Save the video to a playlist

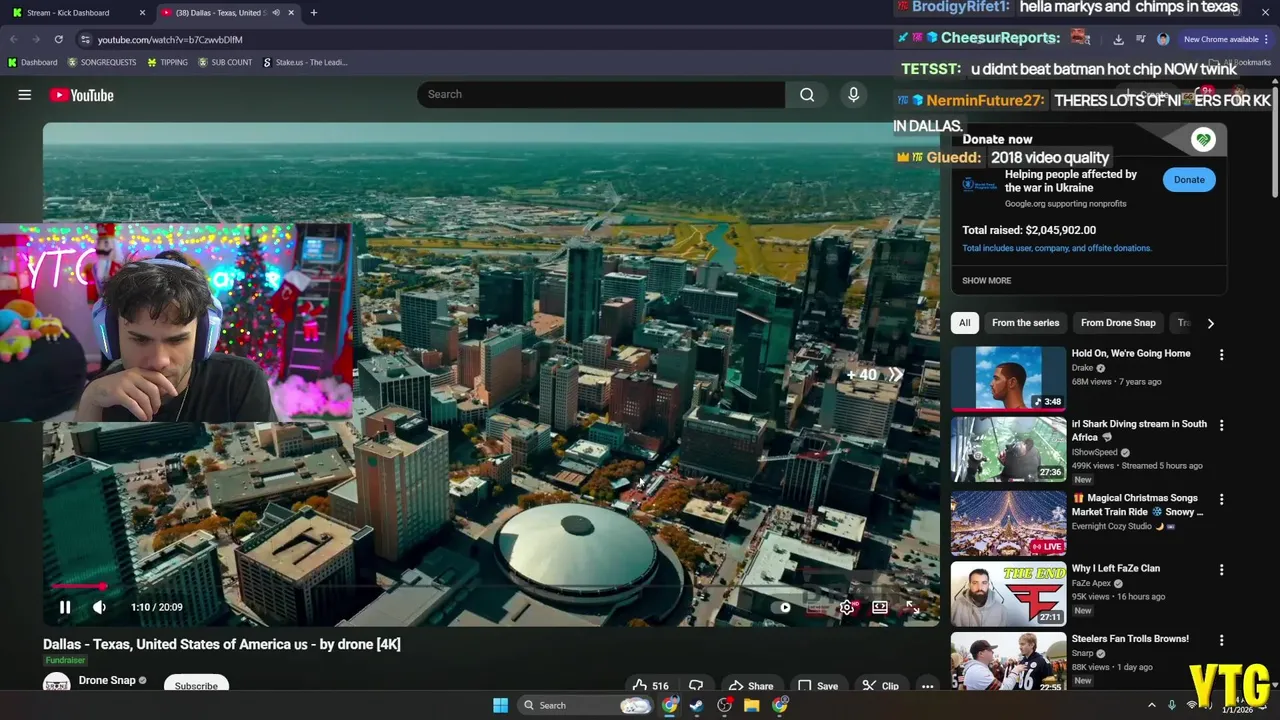coord(818,686)
